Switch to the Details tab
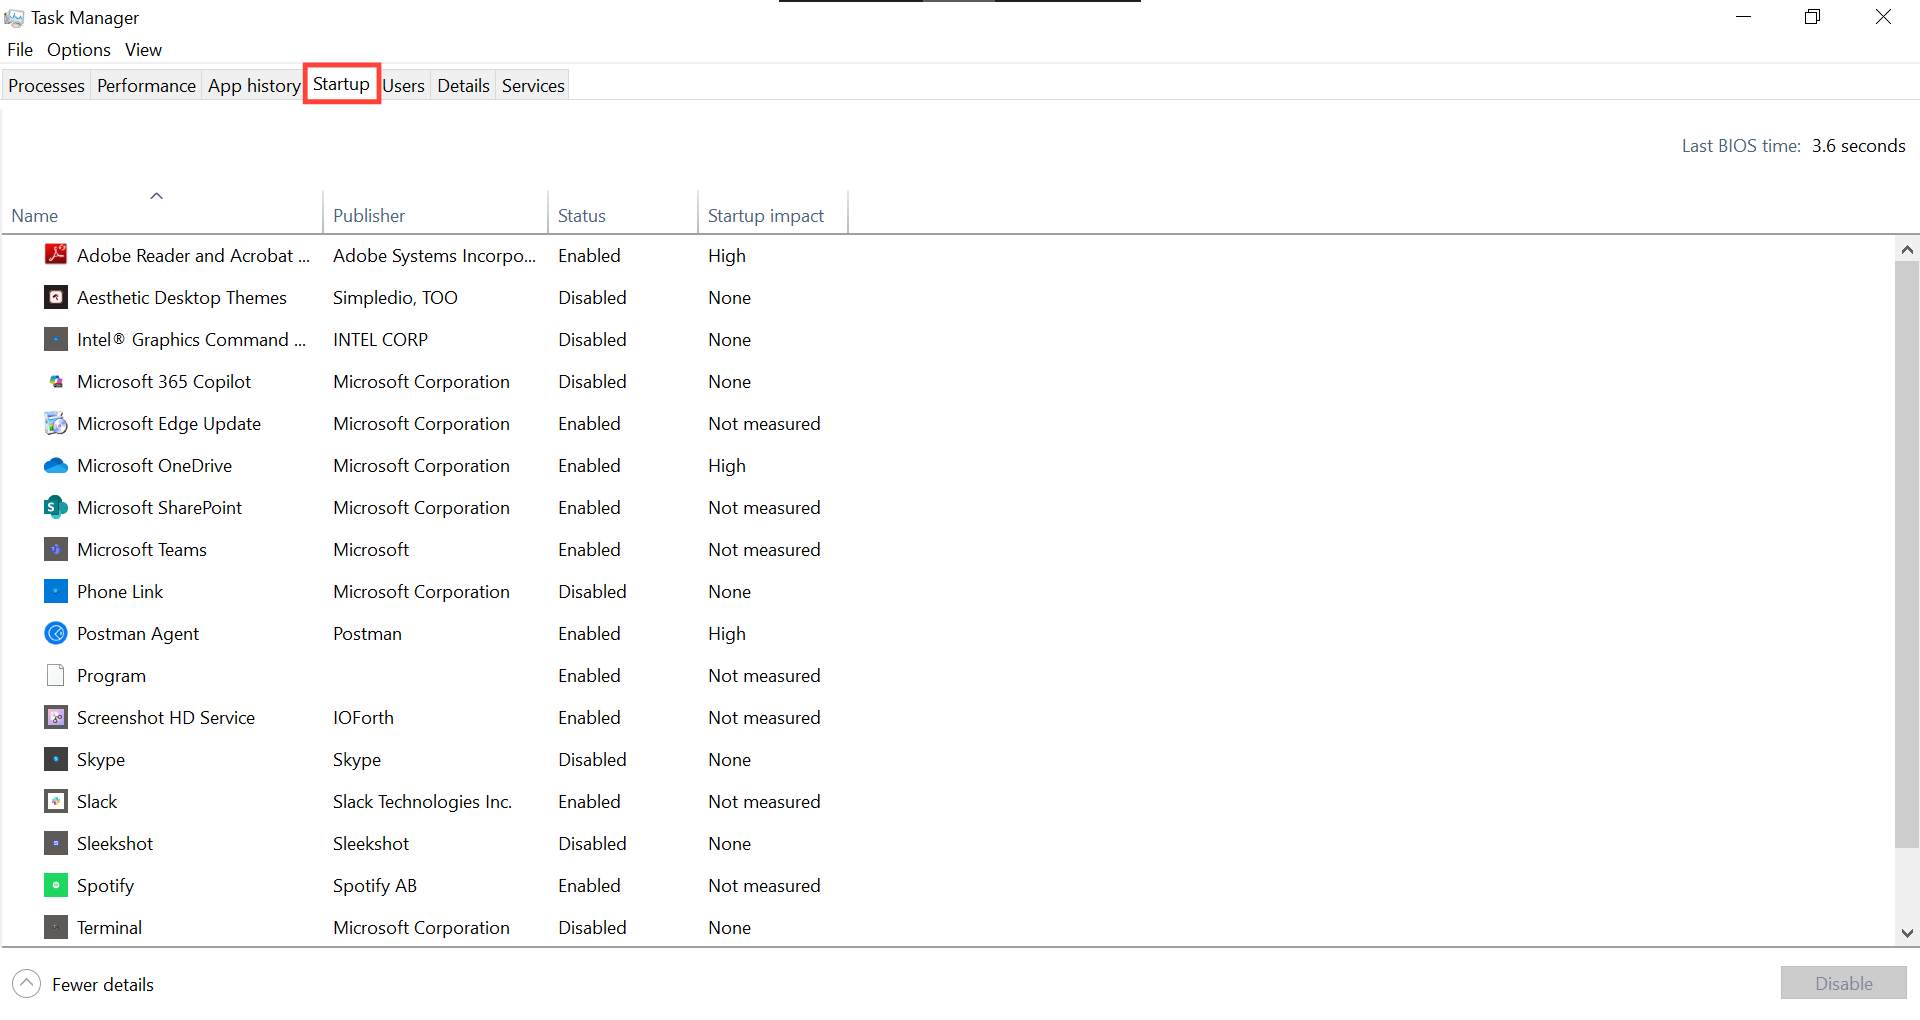The width and height of the screenshot is (1920, 1020). 463,86
